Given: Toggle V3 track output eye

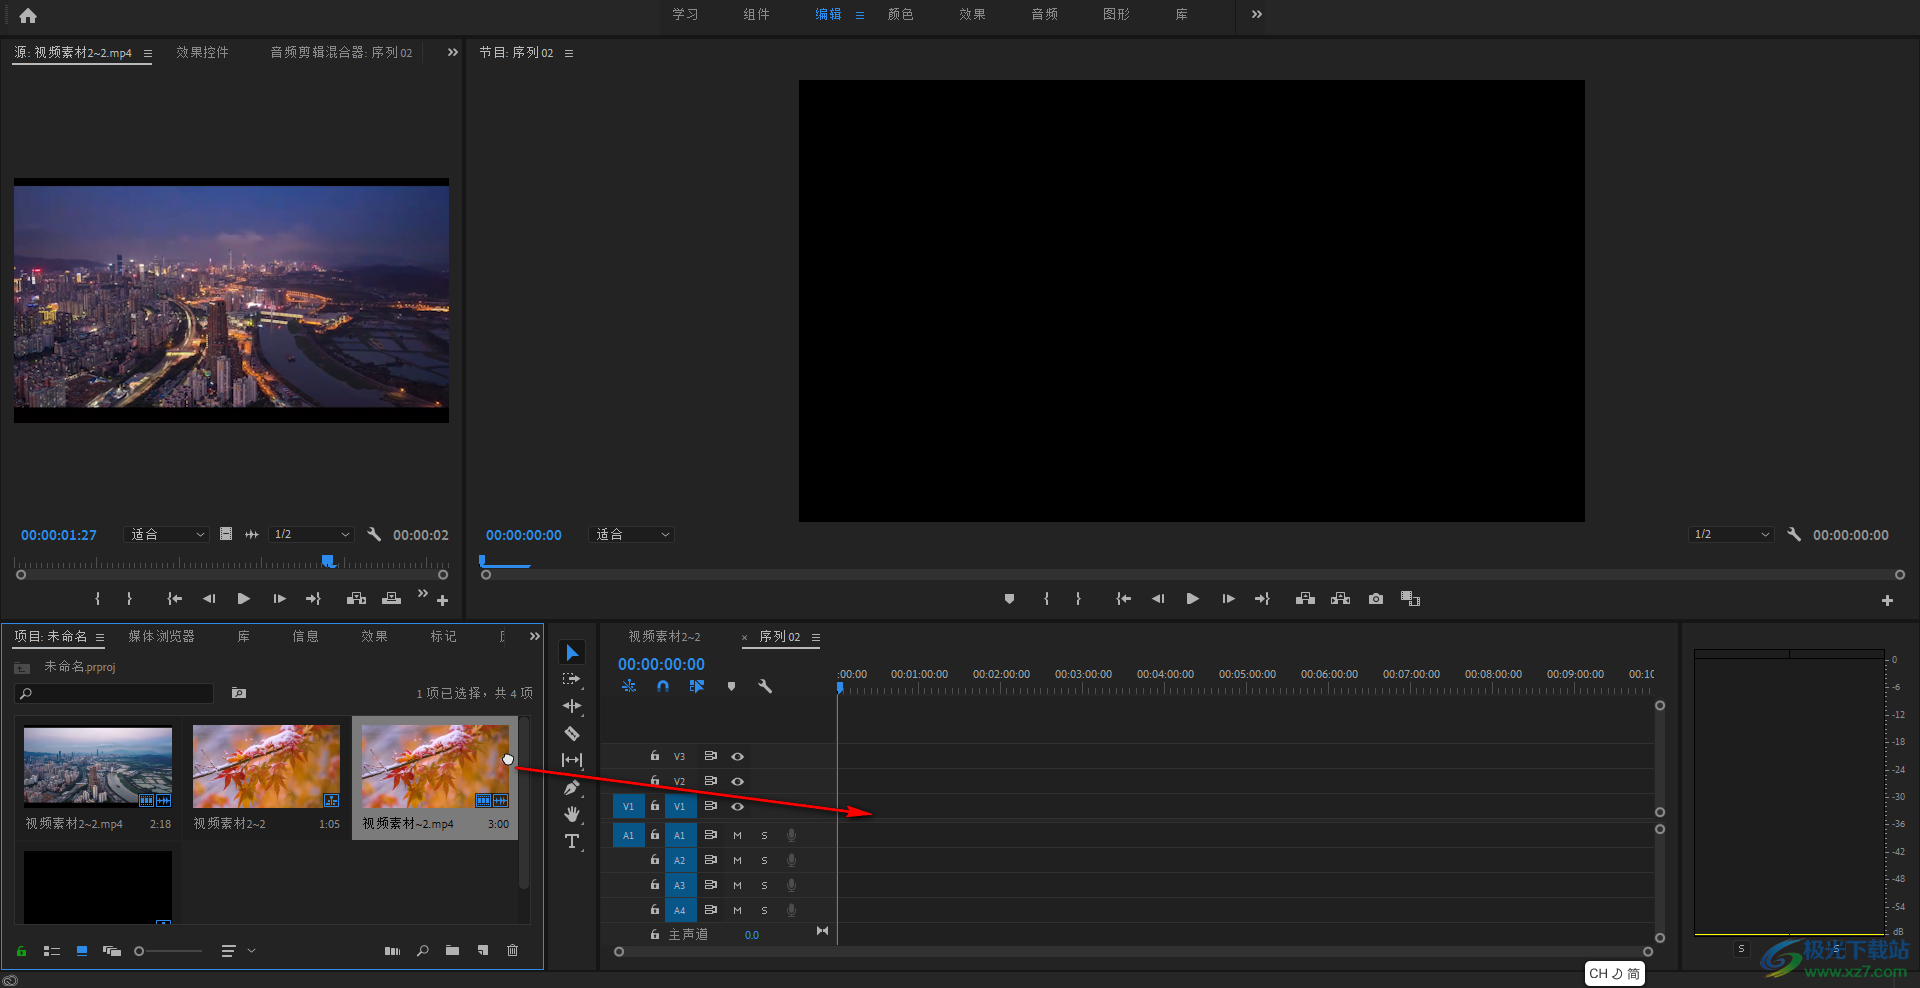Looking at the screenshot, I should (x=737, y=757).
